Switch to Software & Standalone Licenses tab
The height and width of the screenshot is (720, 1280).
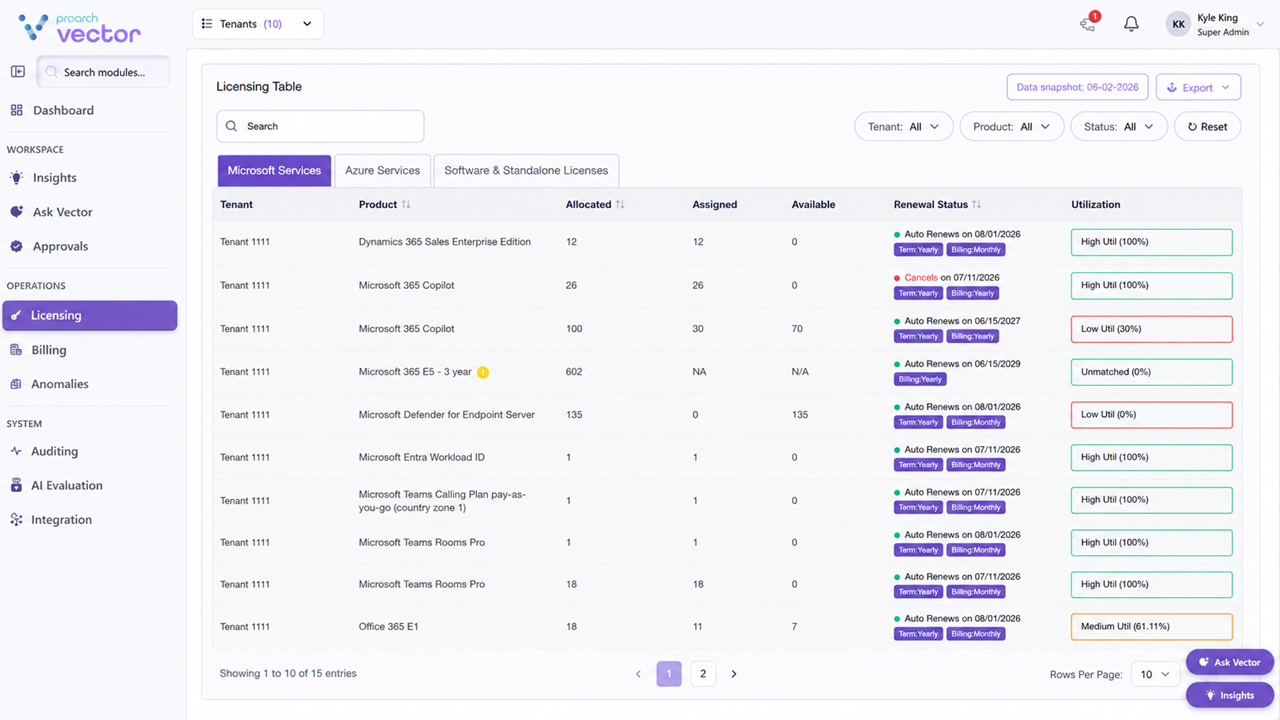point(526,171)
